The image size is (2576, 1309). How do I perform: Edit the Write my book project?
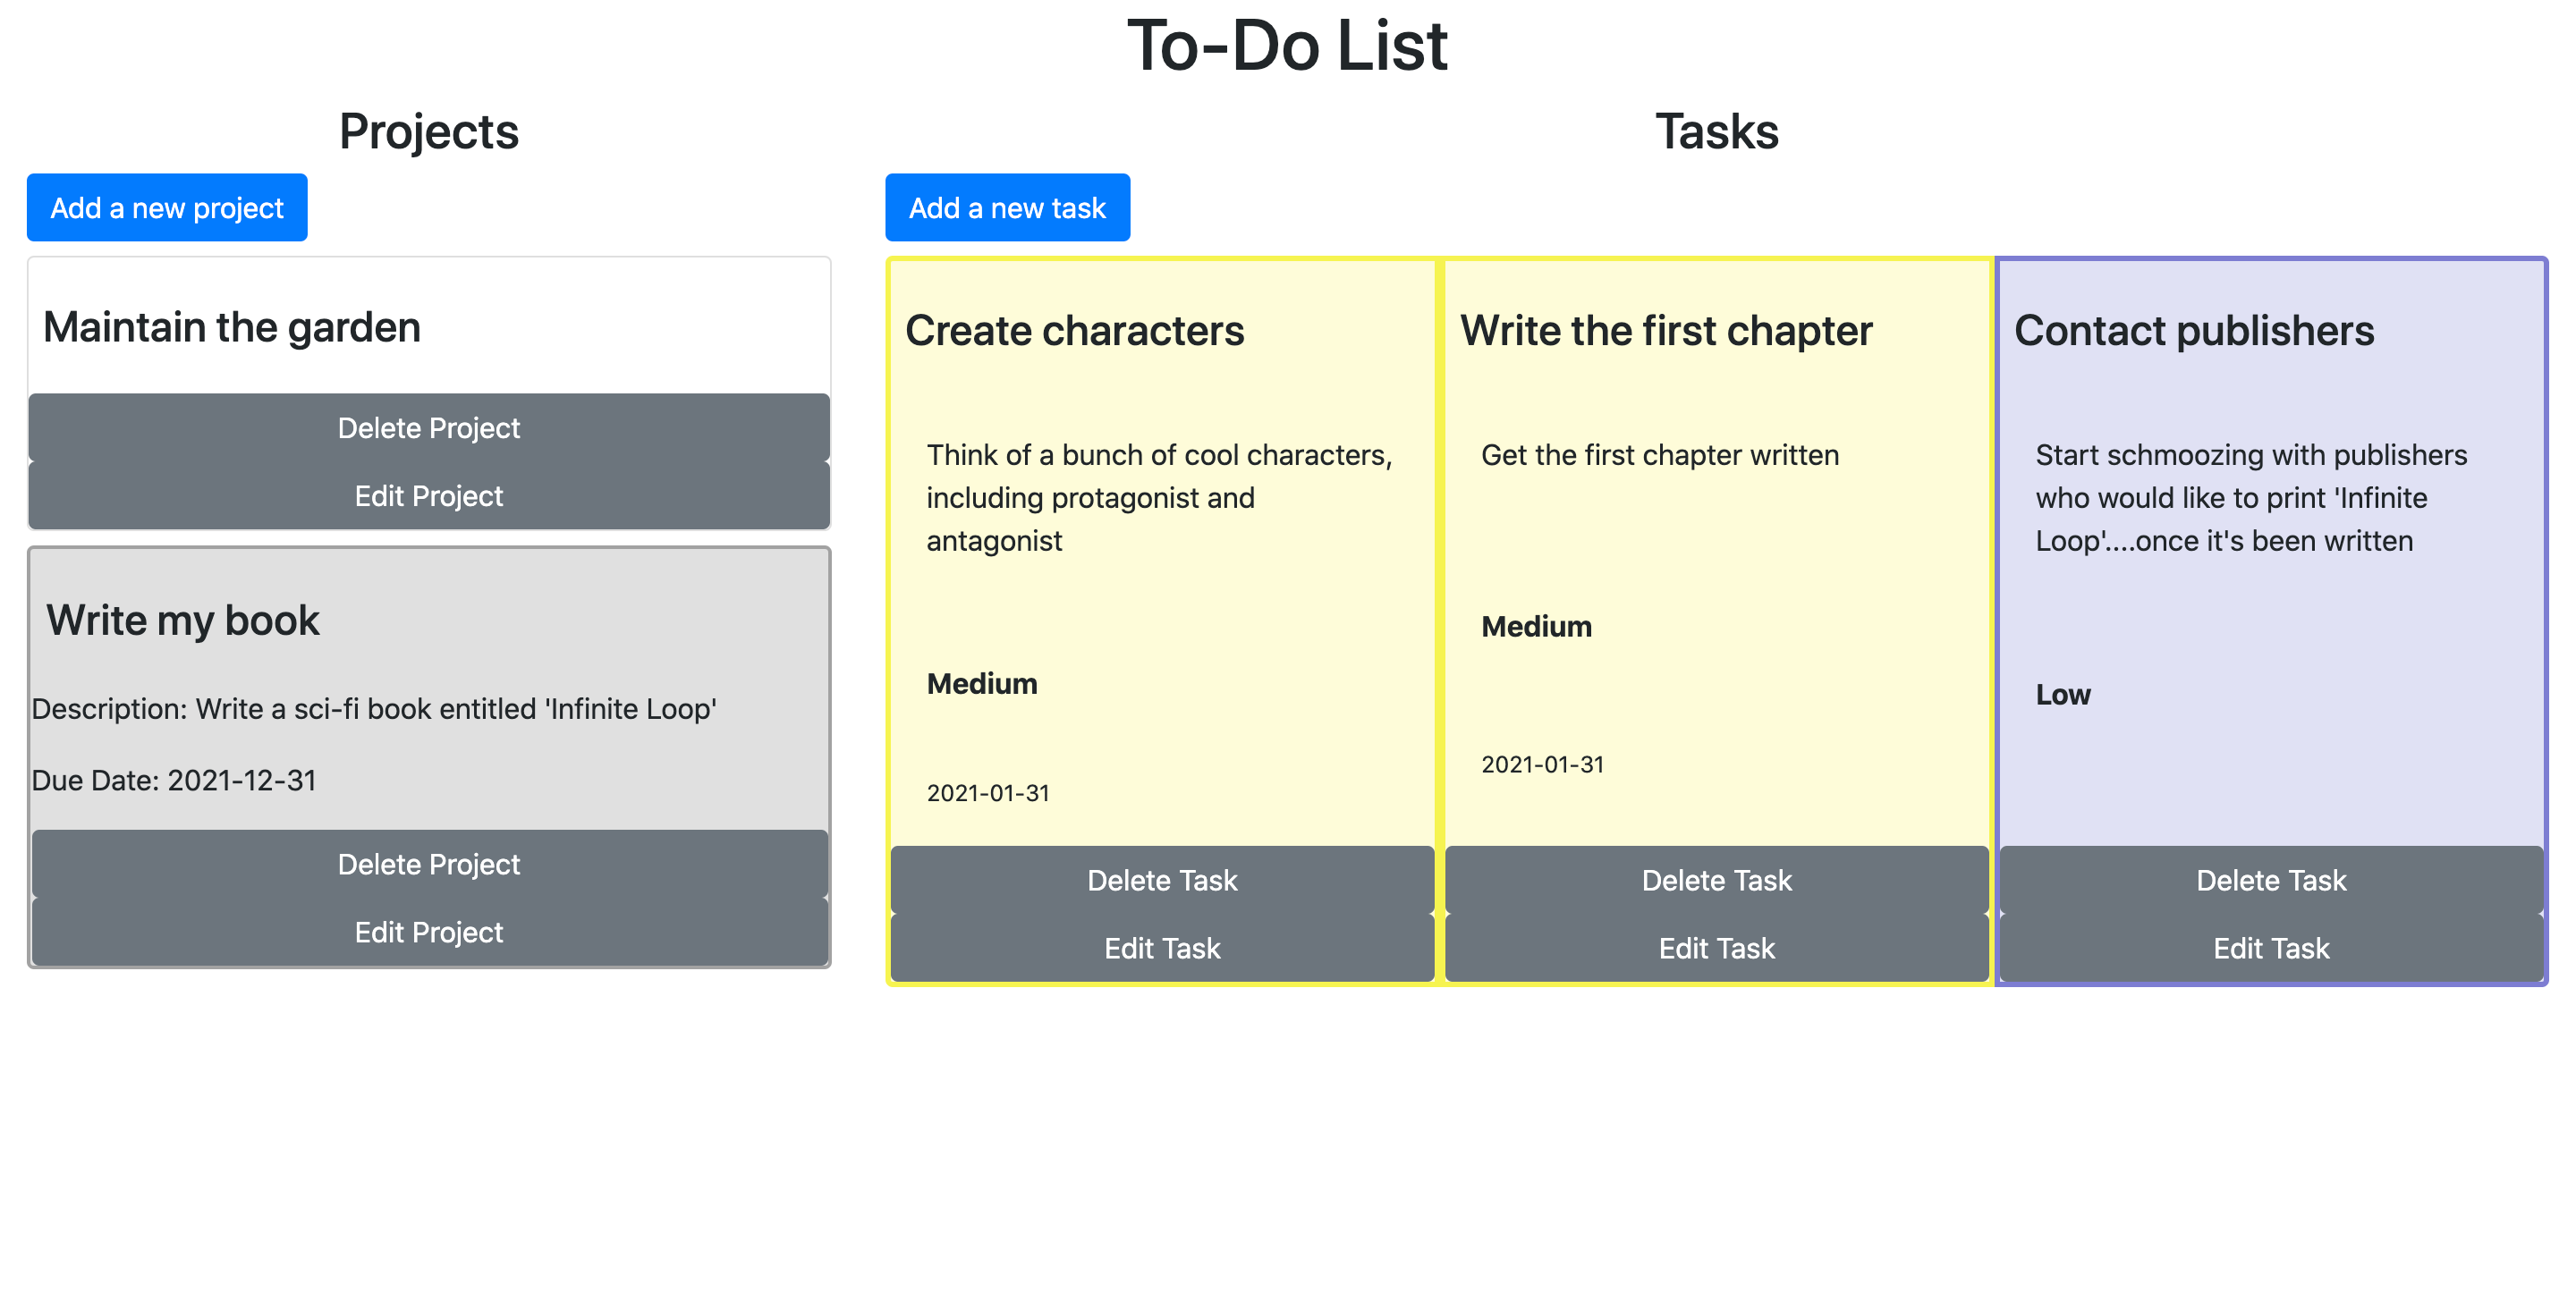[x=428, y=932]
